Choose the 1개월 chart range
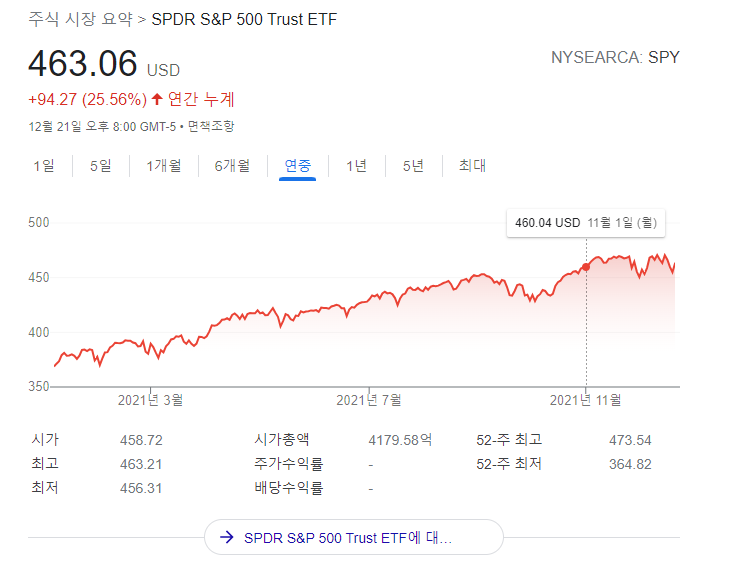 pyautogui.click(x=164, y=166)
